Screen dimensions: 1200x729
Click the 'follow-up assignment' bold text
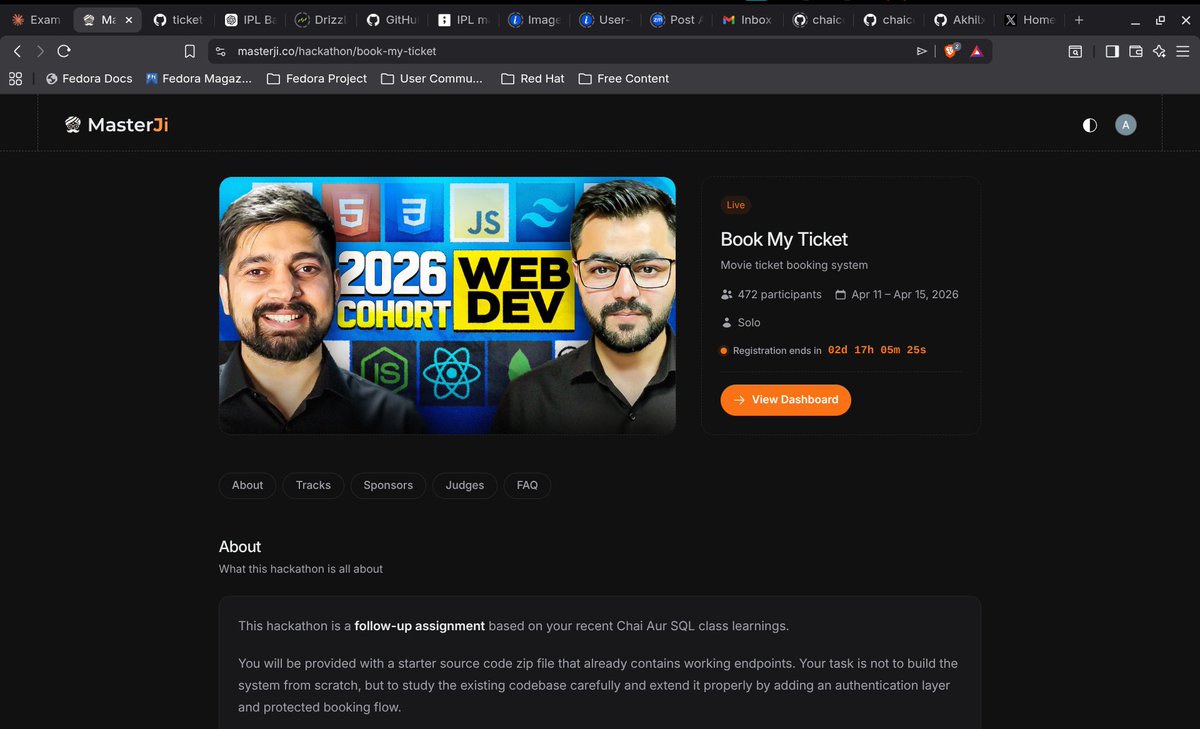[420, 626]
